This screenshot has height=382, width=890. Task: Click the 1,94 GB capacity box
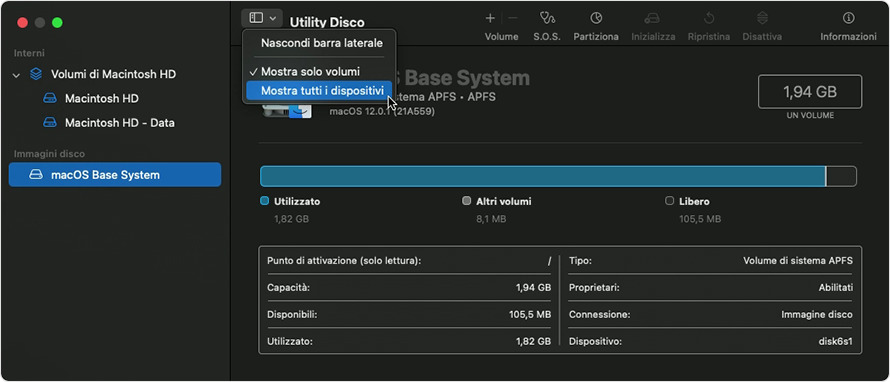pos(810,91)
